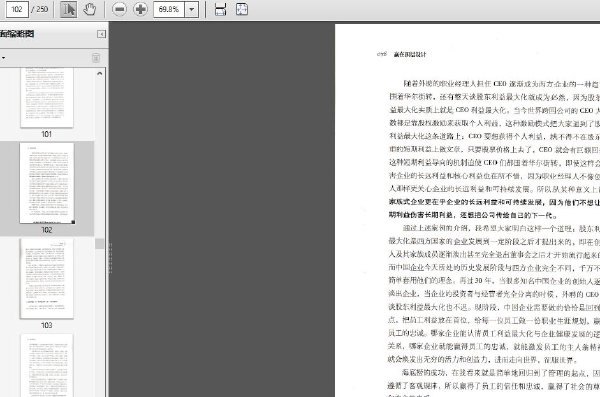Open the zoom percentage dropdown arrow
Image resolution: width=600 pixels, height=397 pixels.
pyautogui.click(x=192, y=9)
